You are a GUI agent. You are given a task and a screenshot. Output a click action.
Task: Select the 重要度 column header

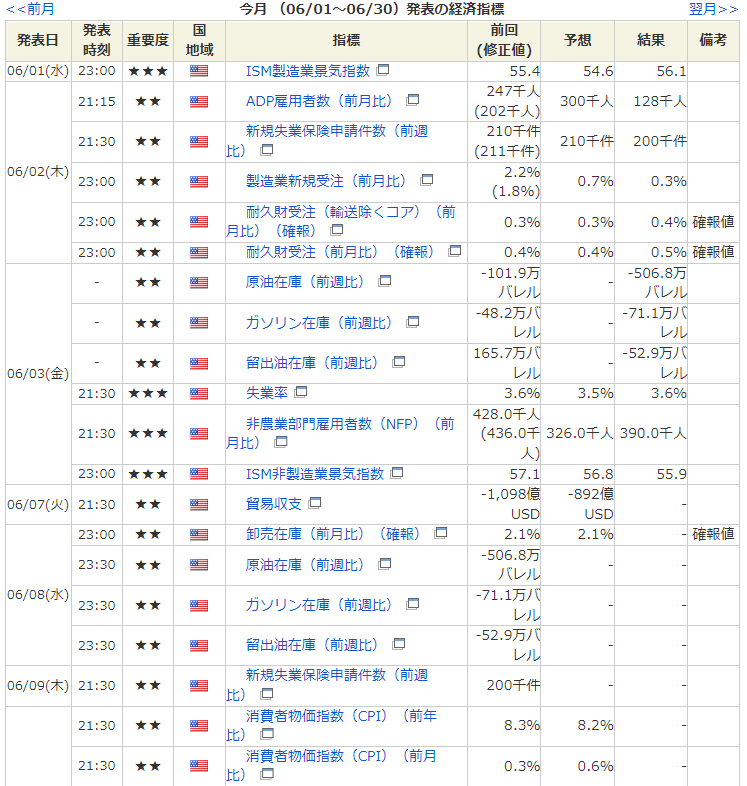point(147,41)
